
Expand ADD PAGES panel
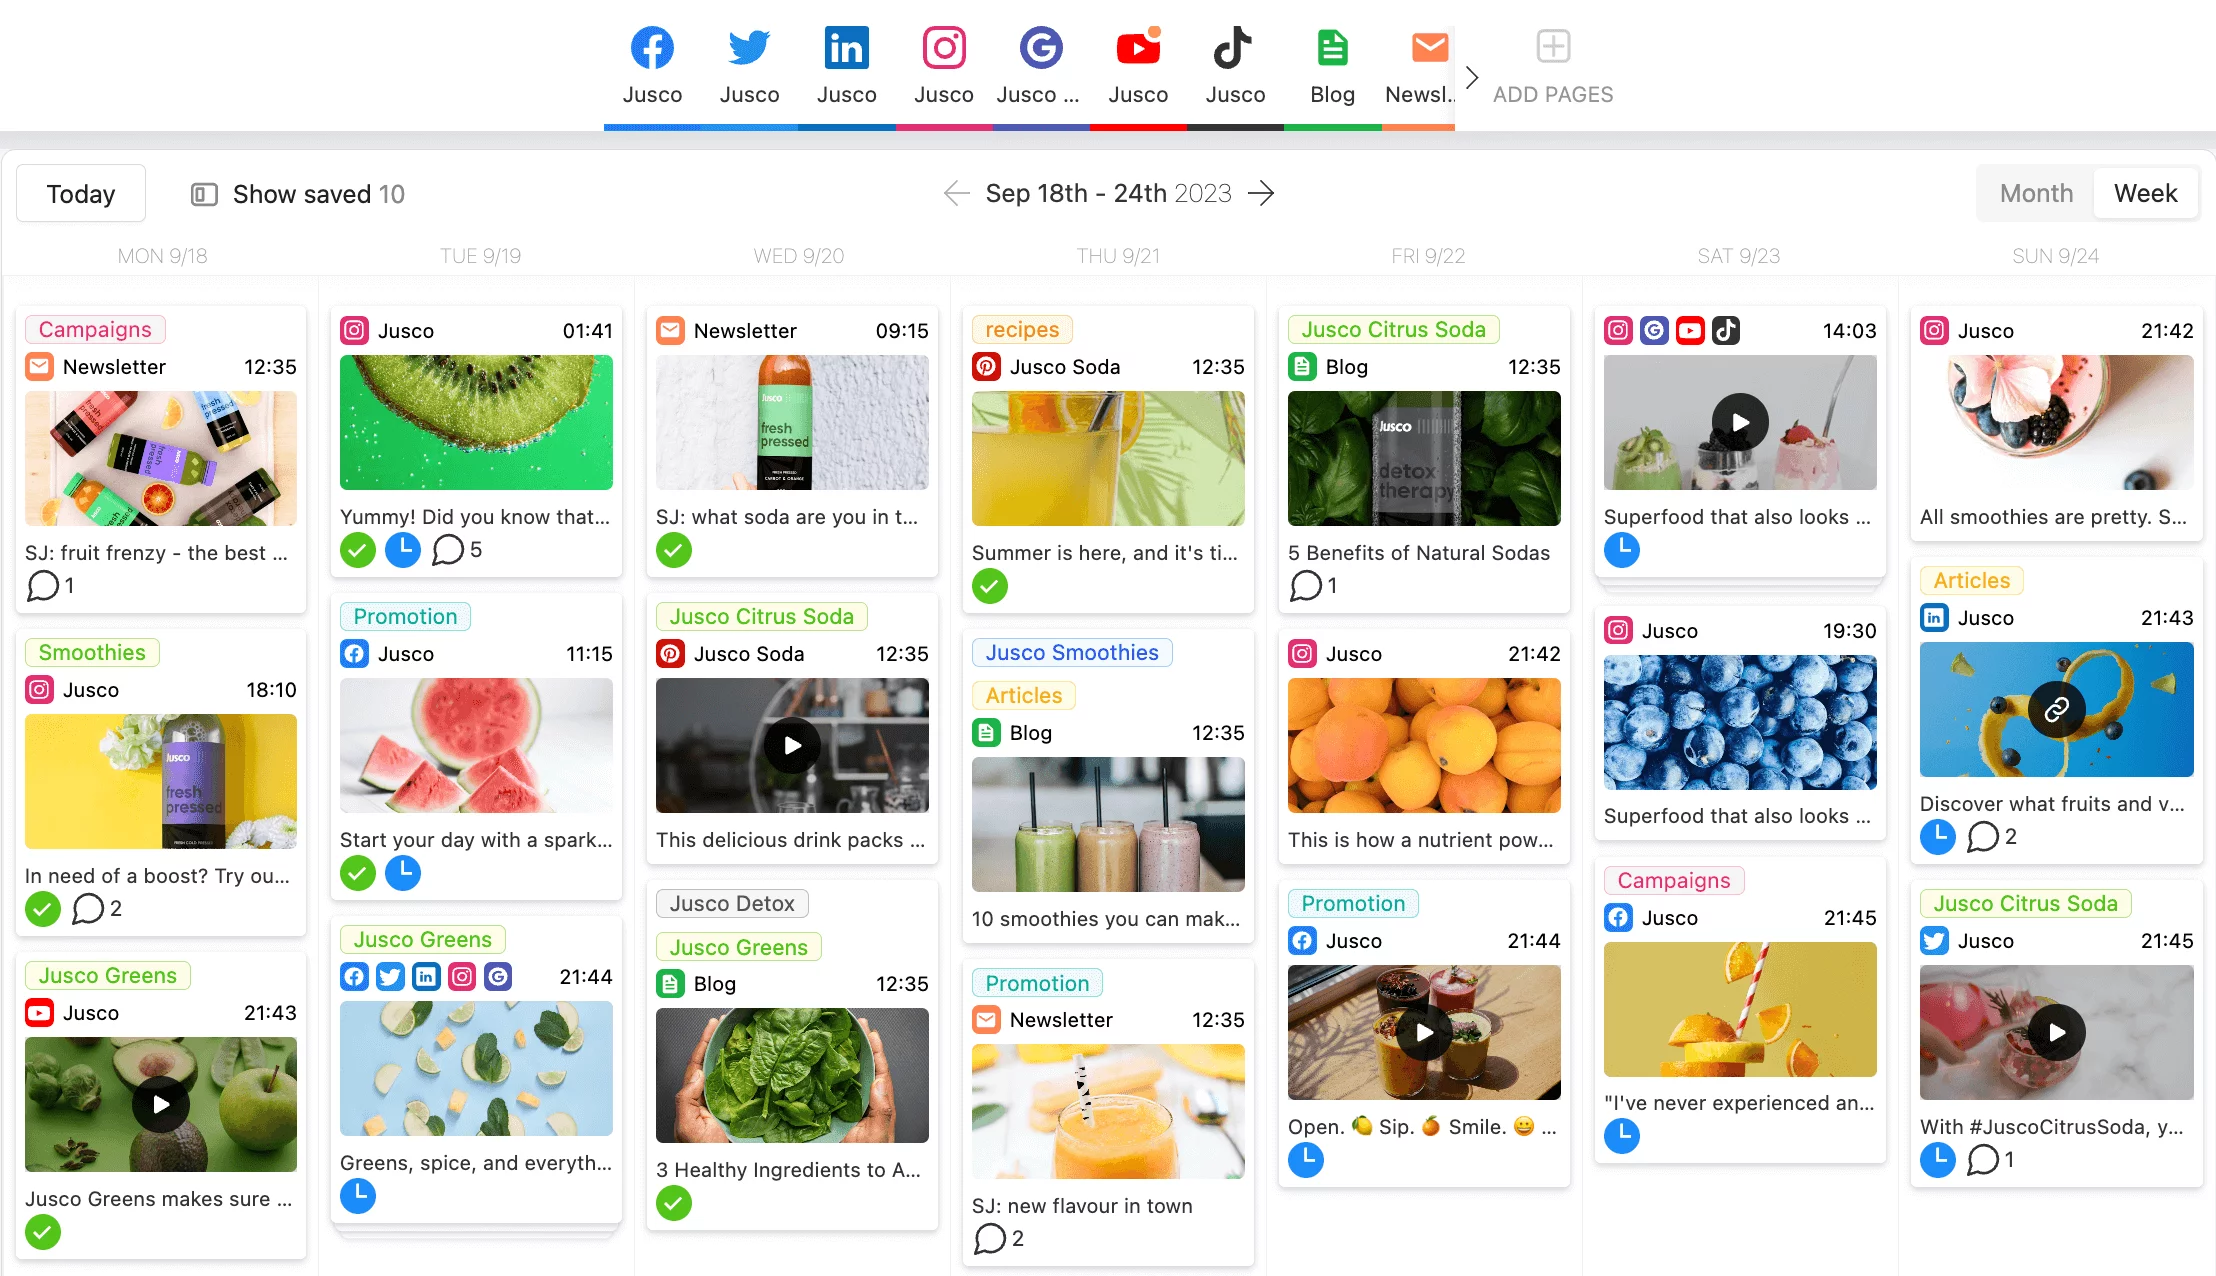coord(1552,46)
